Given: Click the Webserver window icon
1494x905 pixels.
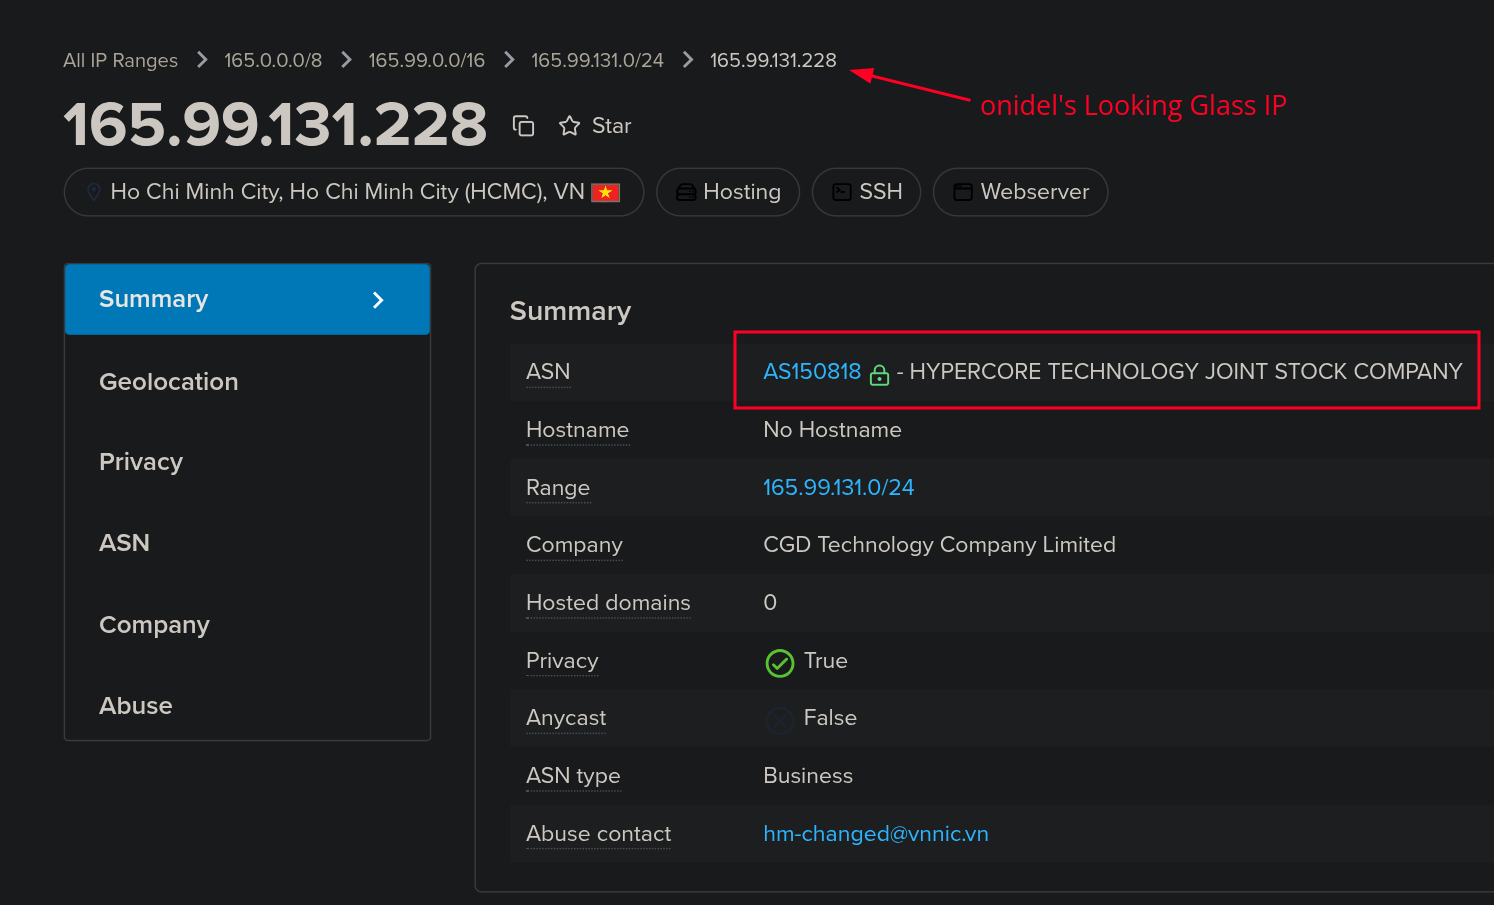Looking at the screenshot, I should click(x=963, y=192).
